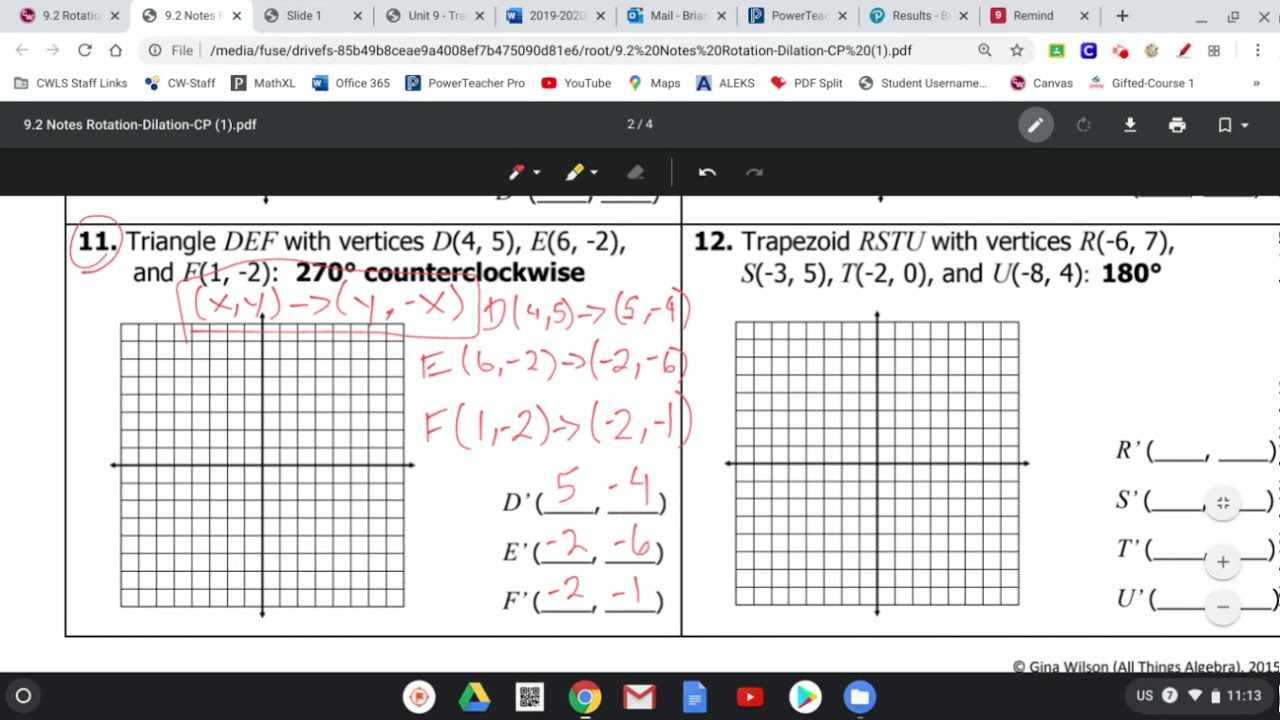This screenshot has width=1280, height=720.
Task: Redo the annotation
Action: pos(755,172)
